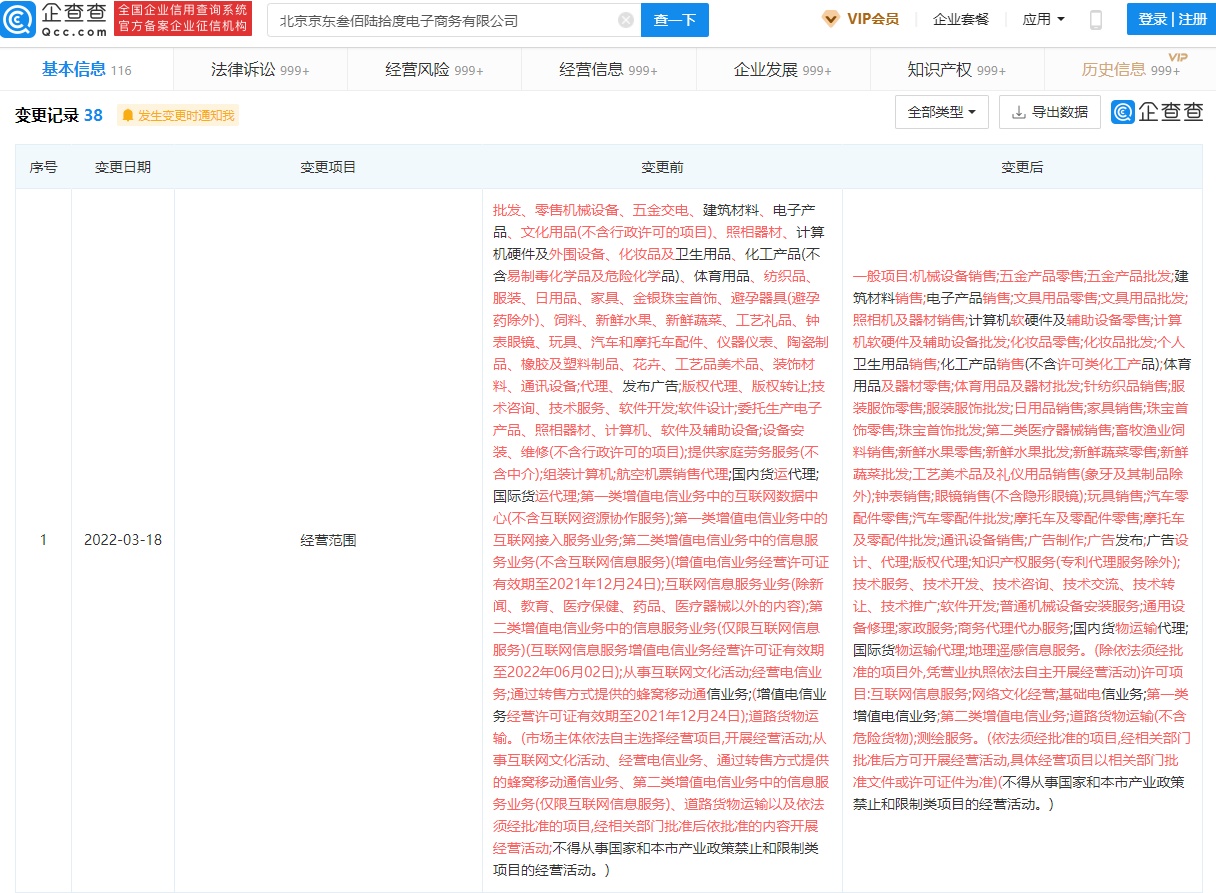Click the 企查查 logo beside 导出数据
This screenshot has width=1216, height=893.
pyautogui.click(x=1157, y=112)
